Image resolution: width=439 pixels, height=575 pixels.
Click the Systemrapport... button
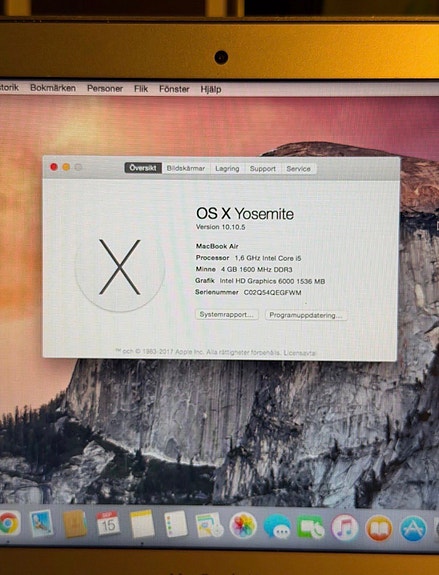(x=226, y=315)
